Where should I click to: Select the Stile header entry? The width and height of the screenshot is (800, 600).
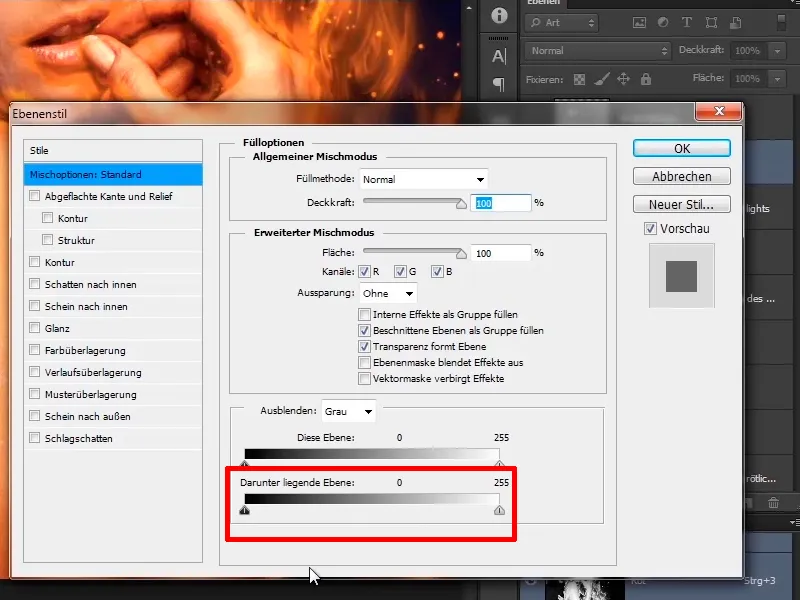[113, 151]
